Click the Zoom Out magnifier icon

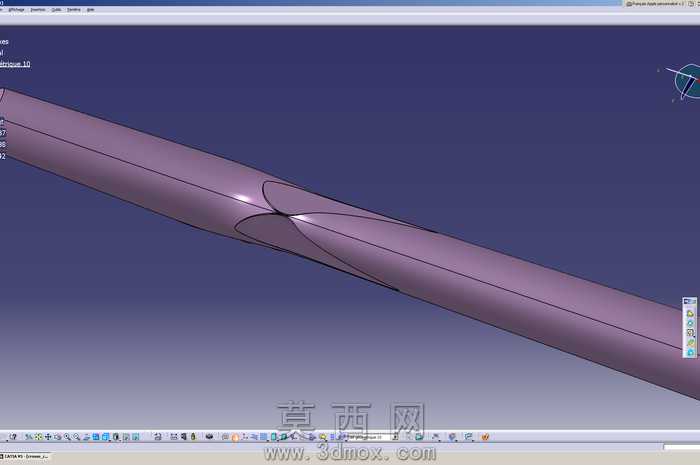click(76, 437)
